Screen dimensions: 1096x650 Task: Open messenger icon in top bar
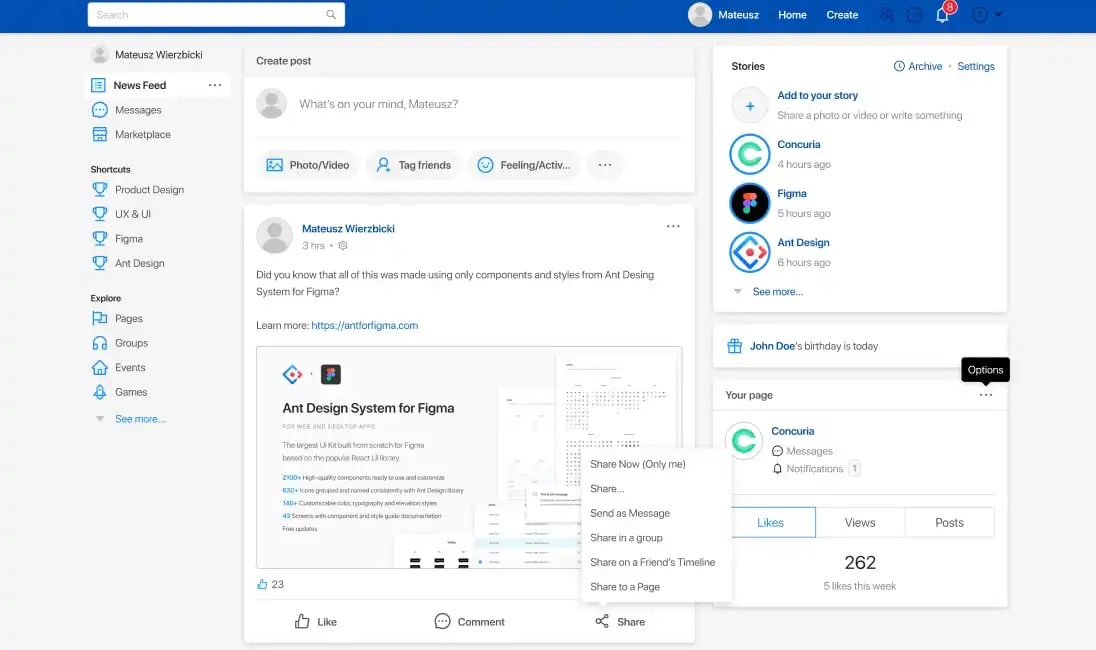coord(914,15)
